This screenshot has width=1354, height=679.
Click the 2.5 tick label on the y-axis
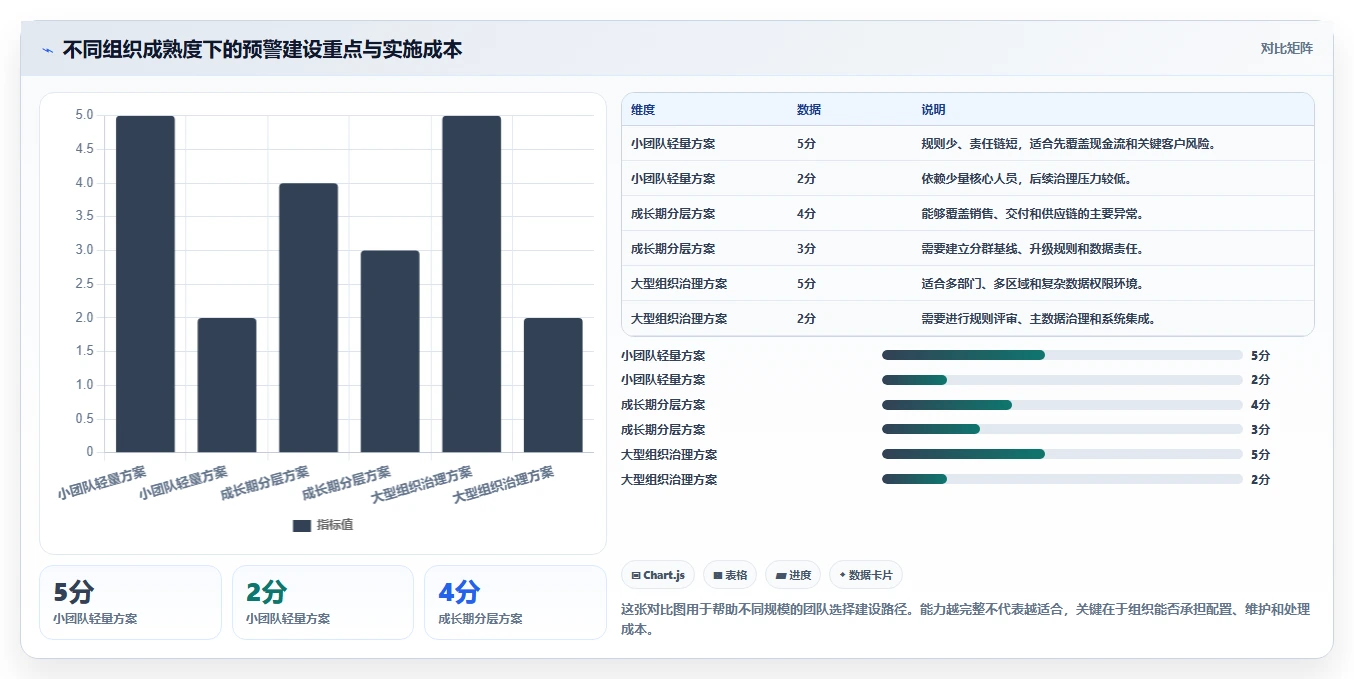coord(84,284)
